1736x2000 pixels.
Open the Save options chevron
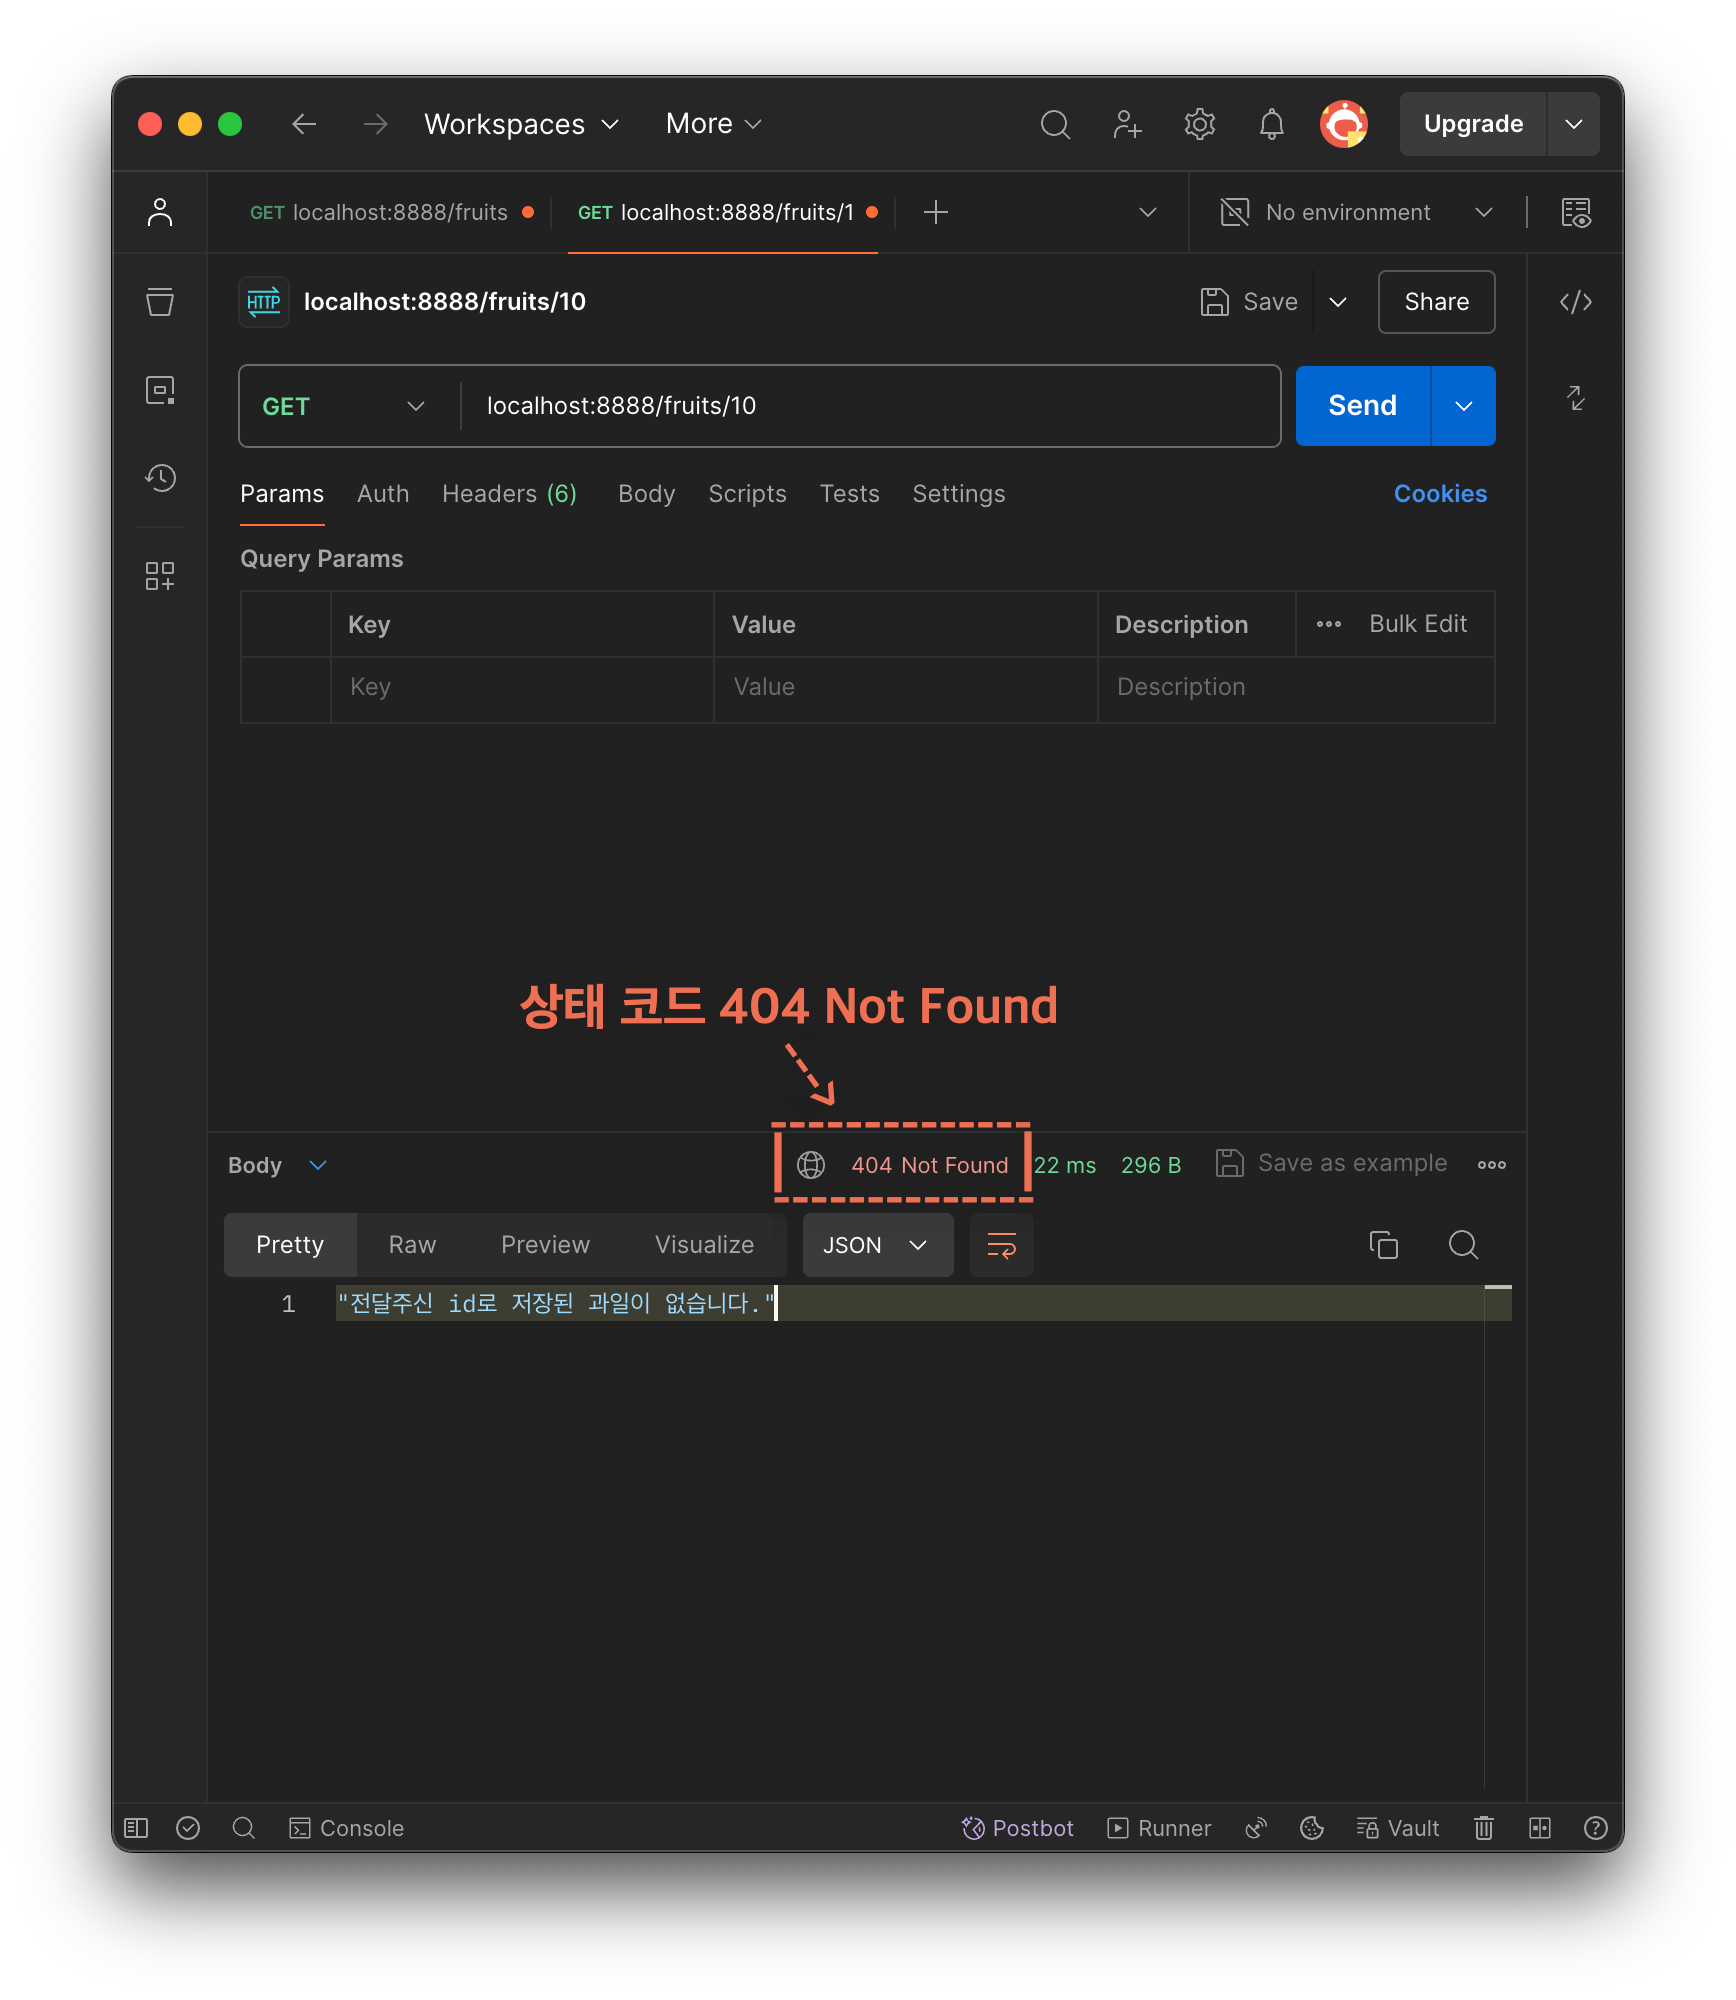point(1338,302)
